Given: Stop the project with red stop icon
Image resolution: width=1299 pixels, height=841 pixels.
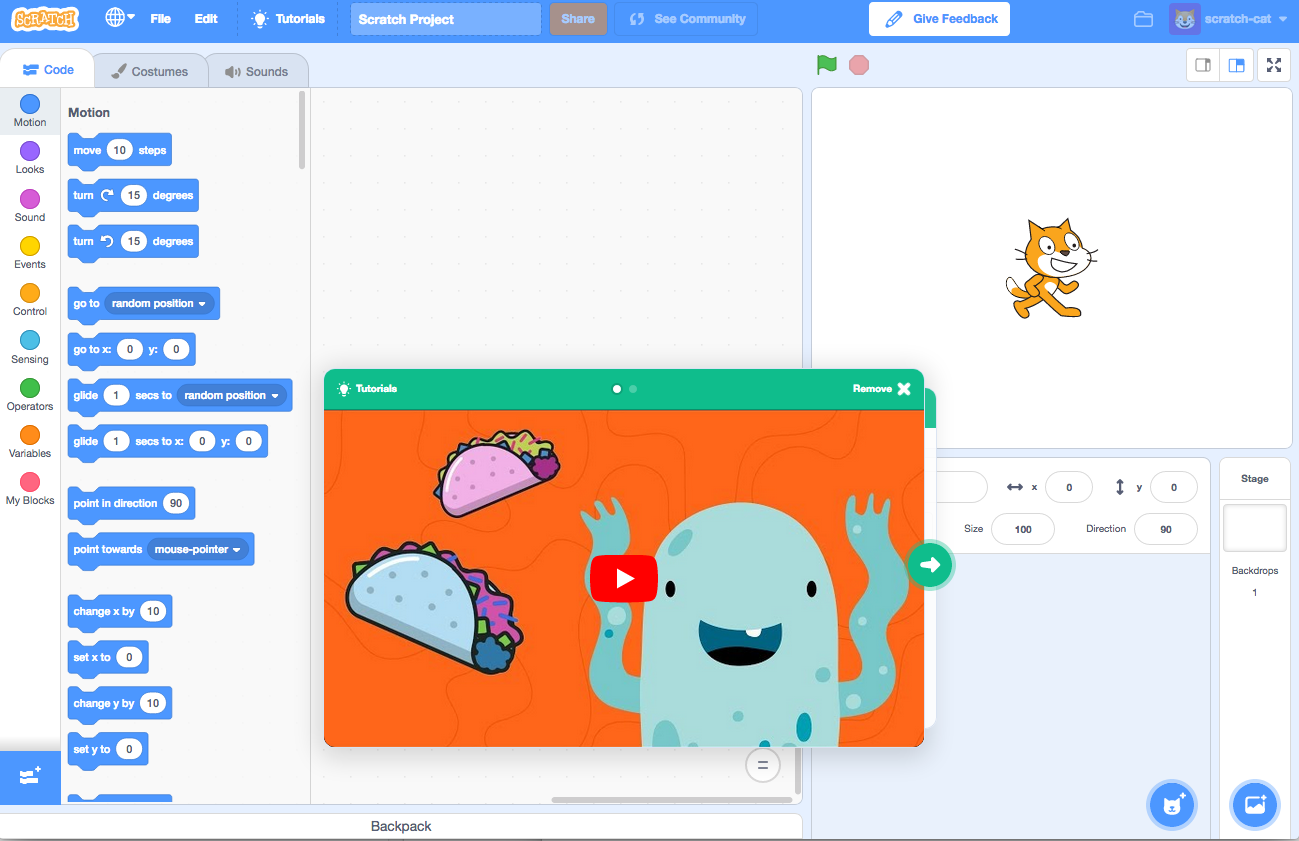Looking at the screenshot, I should click(859, 65).
